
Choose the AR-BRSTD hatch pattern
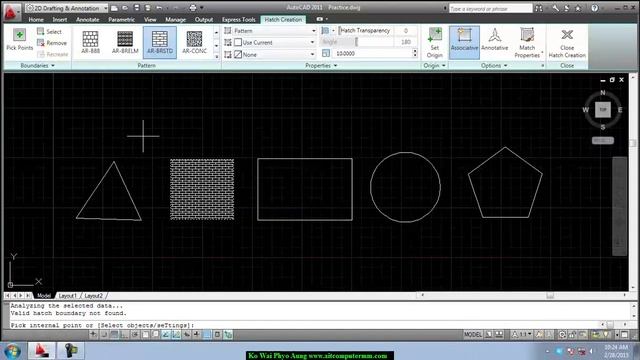[x=160, y=42]
